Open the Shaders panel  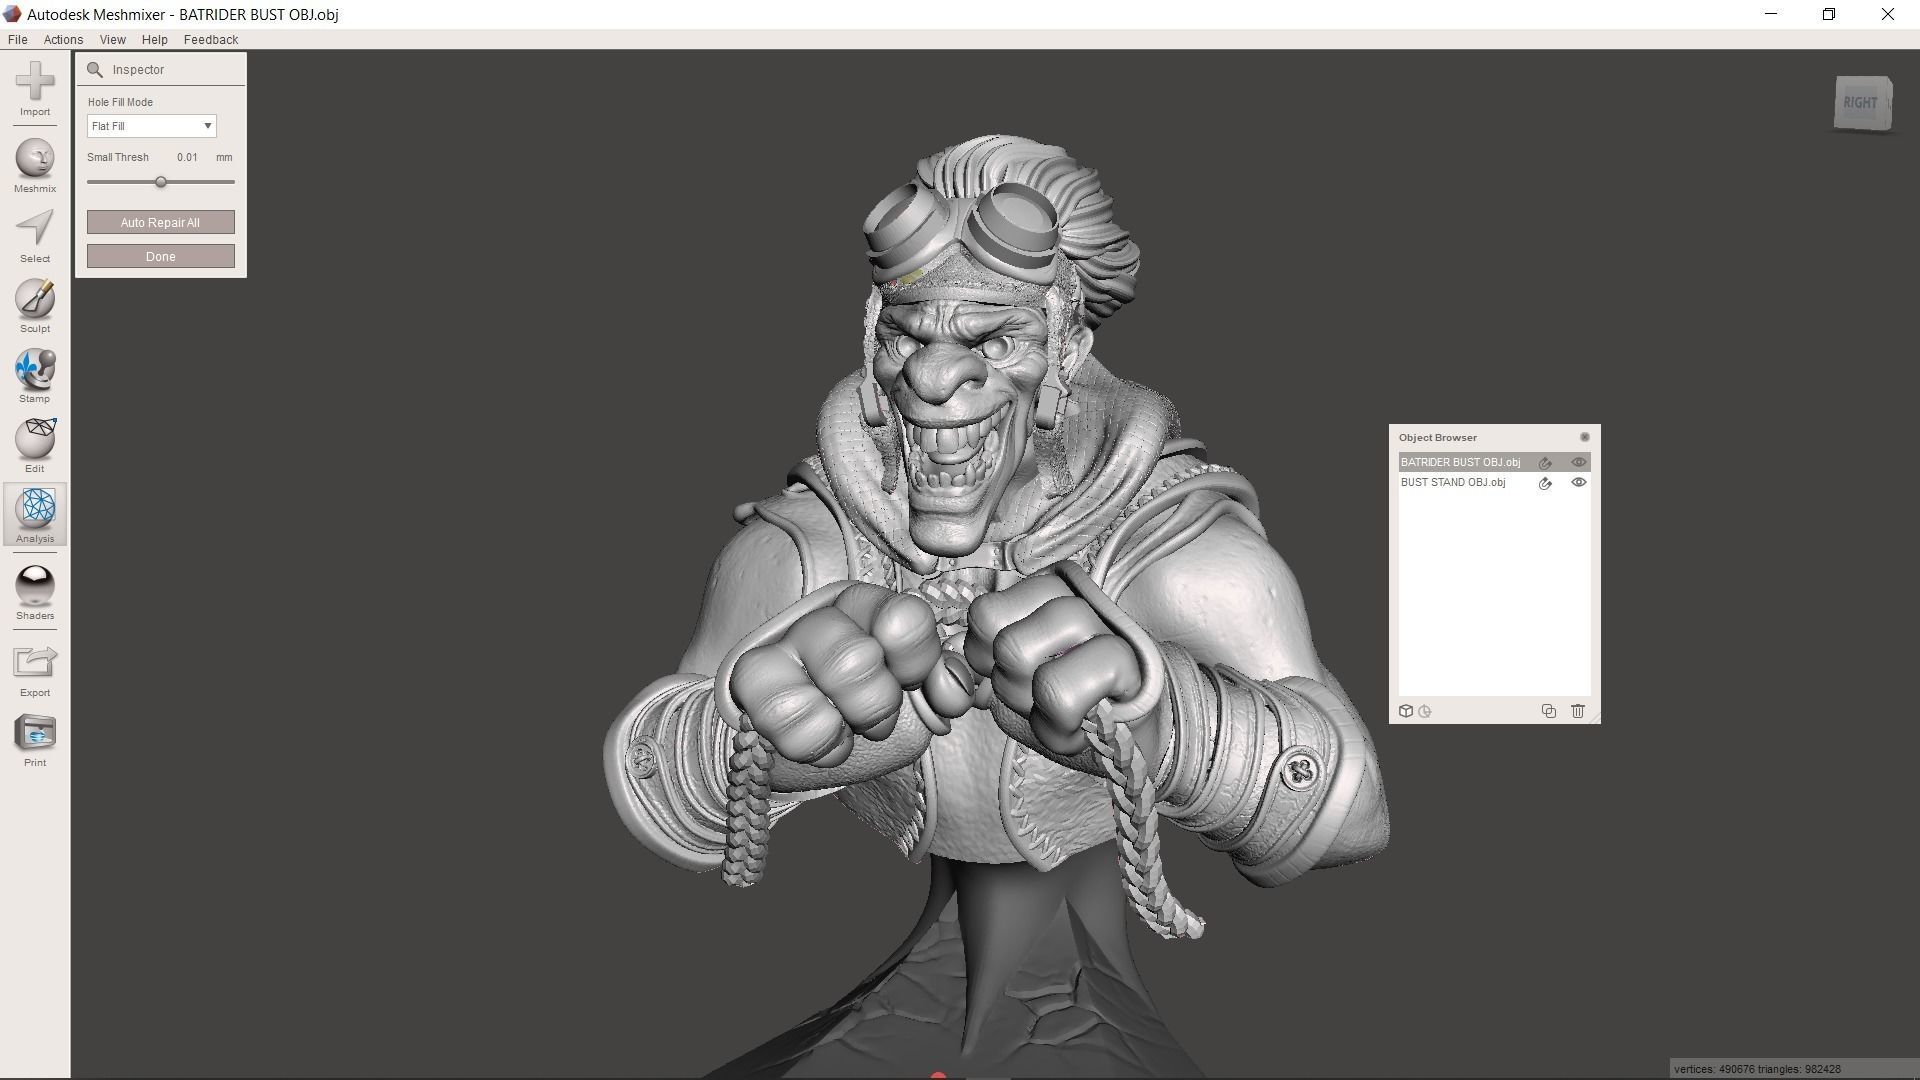coord(35,593)
